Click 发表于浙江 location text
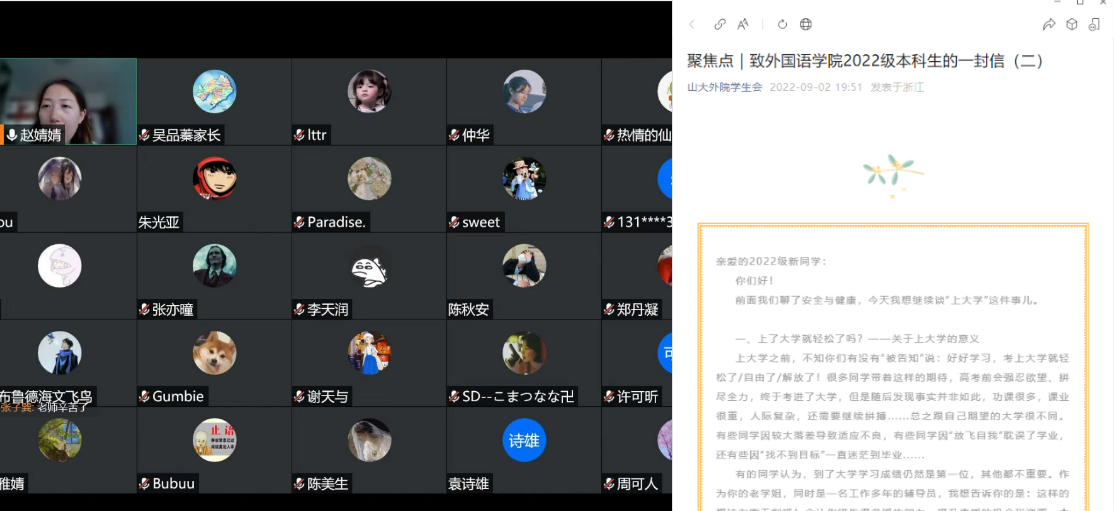Image resolution: width=1114 pixels, height=511 pixels. (897, 87)
